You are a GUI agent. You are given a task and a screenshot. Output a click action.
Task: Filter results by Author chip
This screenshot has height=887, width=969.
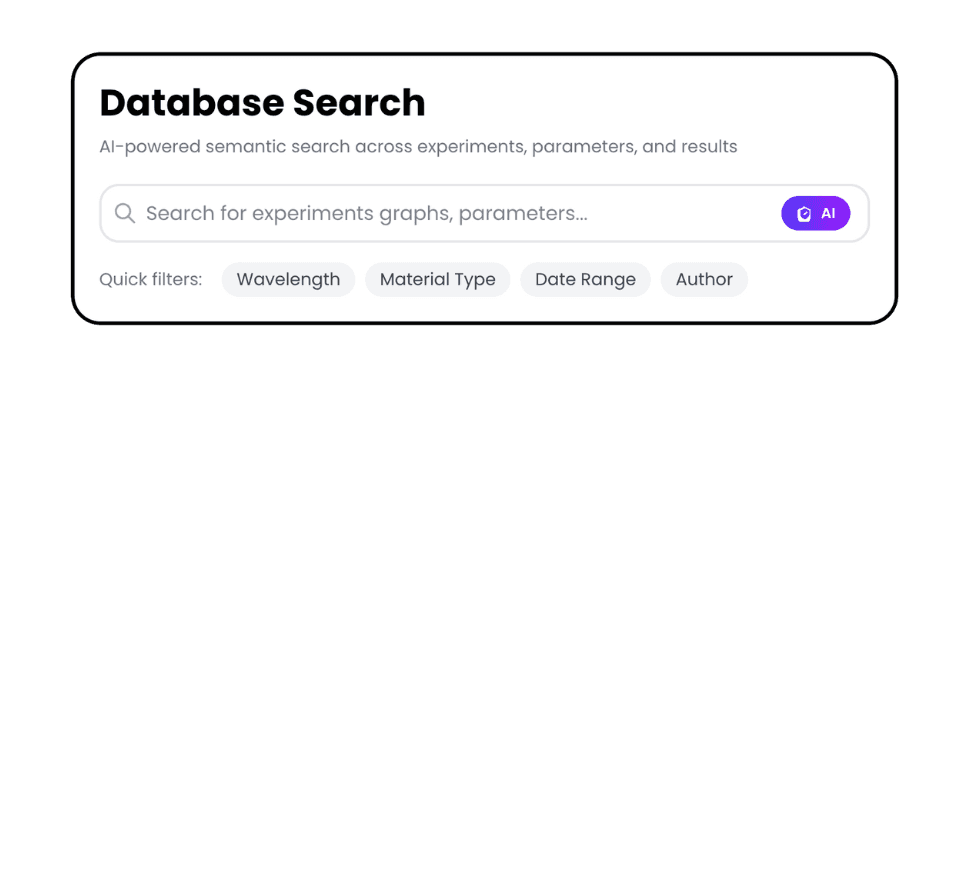(704, 280)
